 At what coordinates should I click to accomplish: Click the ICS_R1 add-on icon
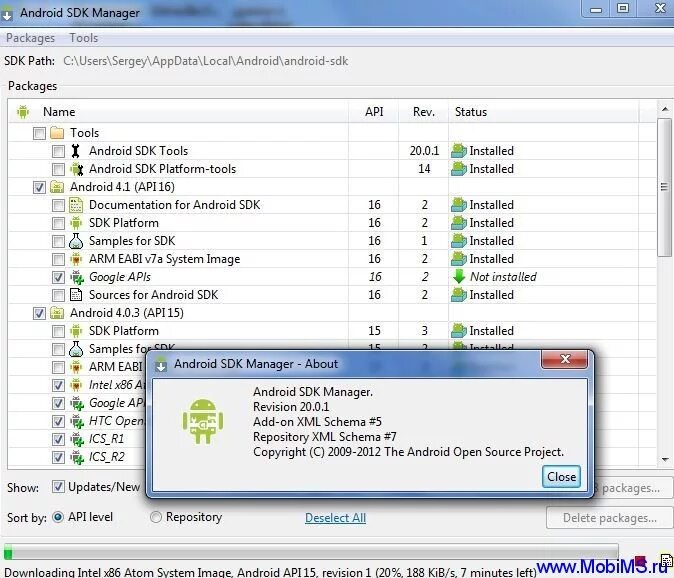click(77, 439)
